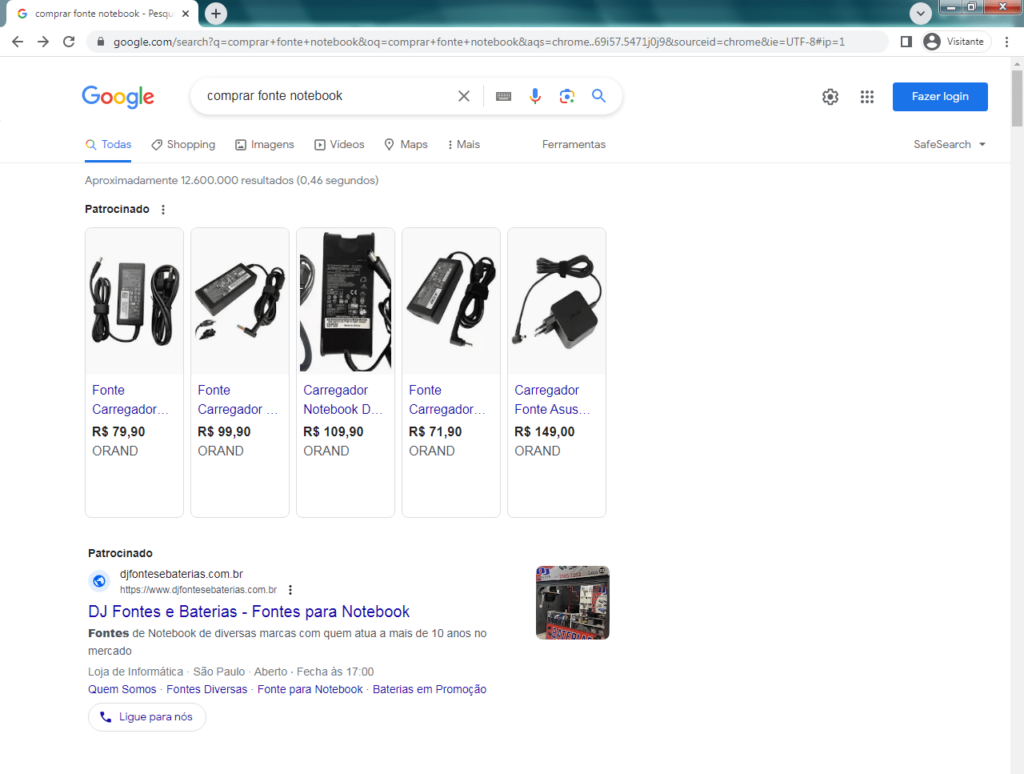Expand the Mais menu
This screenshot has height=774, width=1024.
point(464,144)
